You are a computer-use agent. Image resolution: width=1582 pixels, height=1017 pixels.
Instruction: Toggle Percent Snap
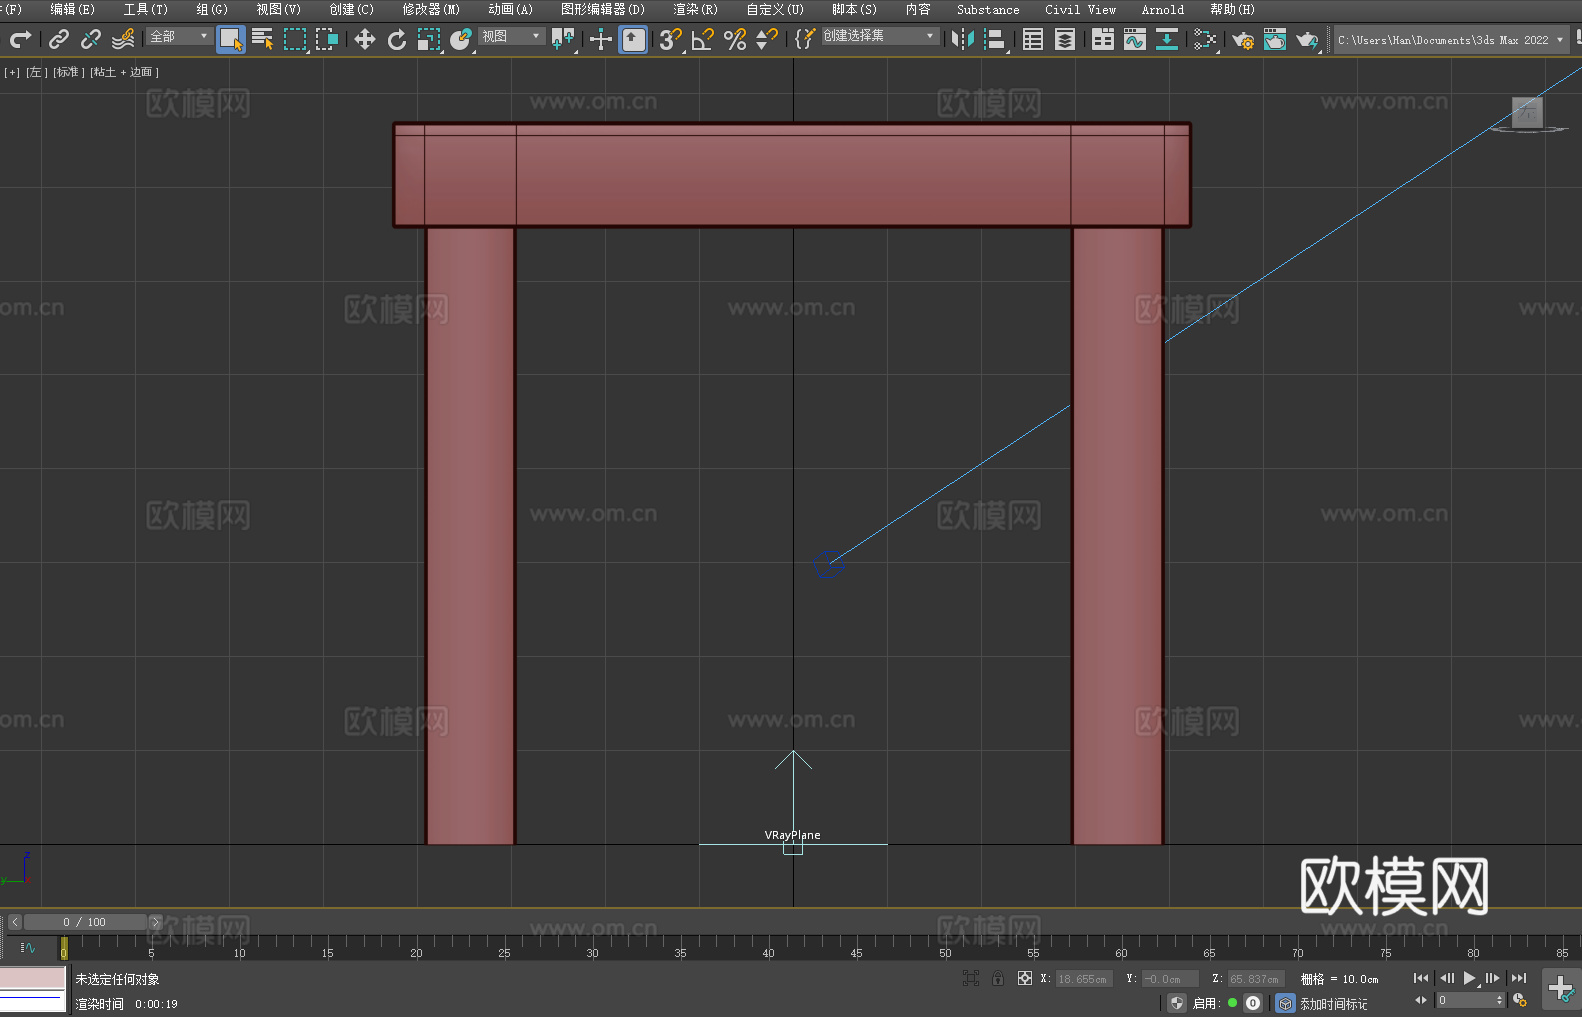[x=735, y=39]
